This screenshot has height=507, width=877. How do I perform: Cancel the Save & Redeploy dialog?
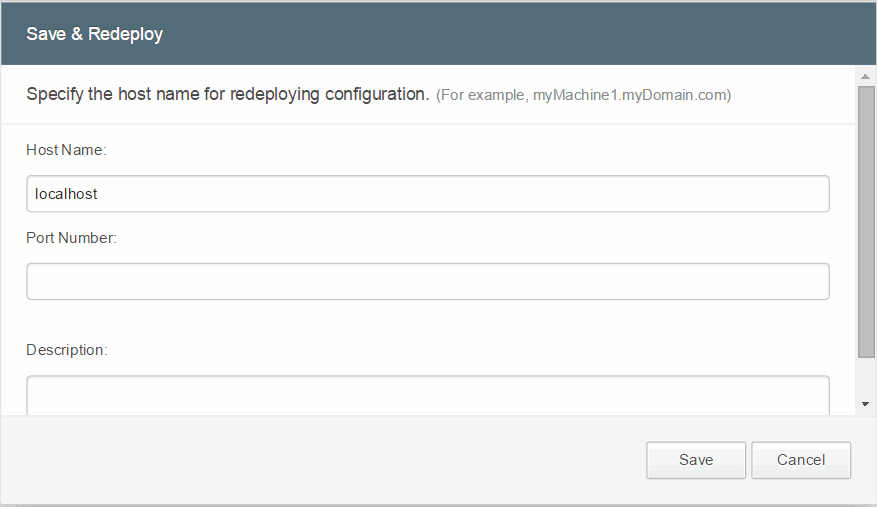point(801,460)
